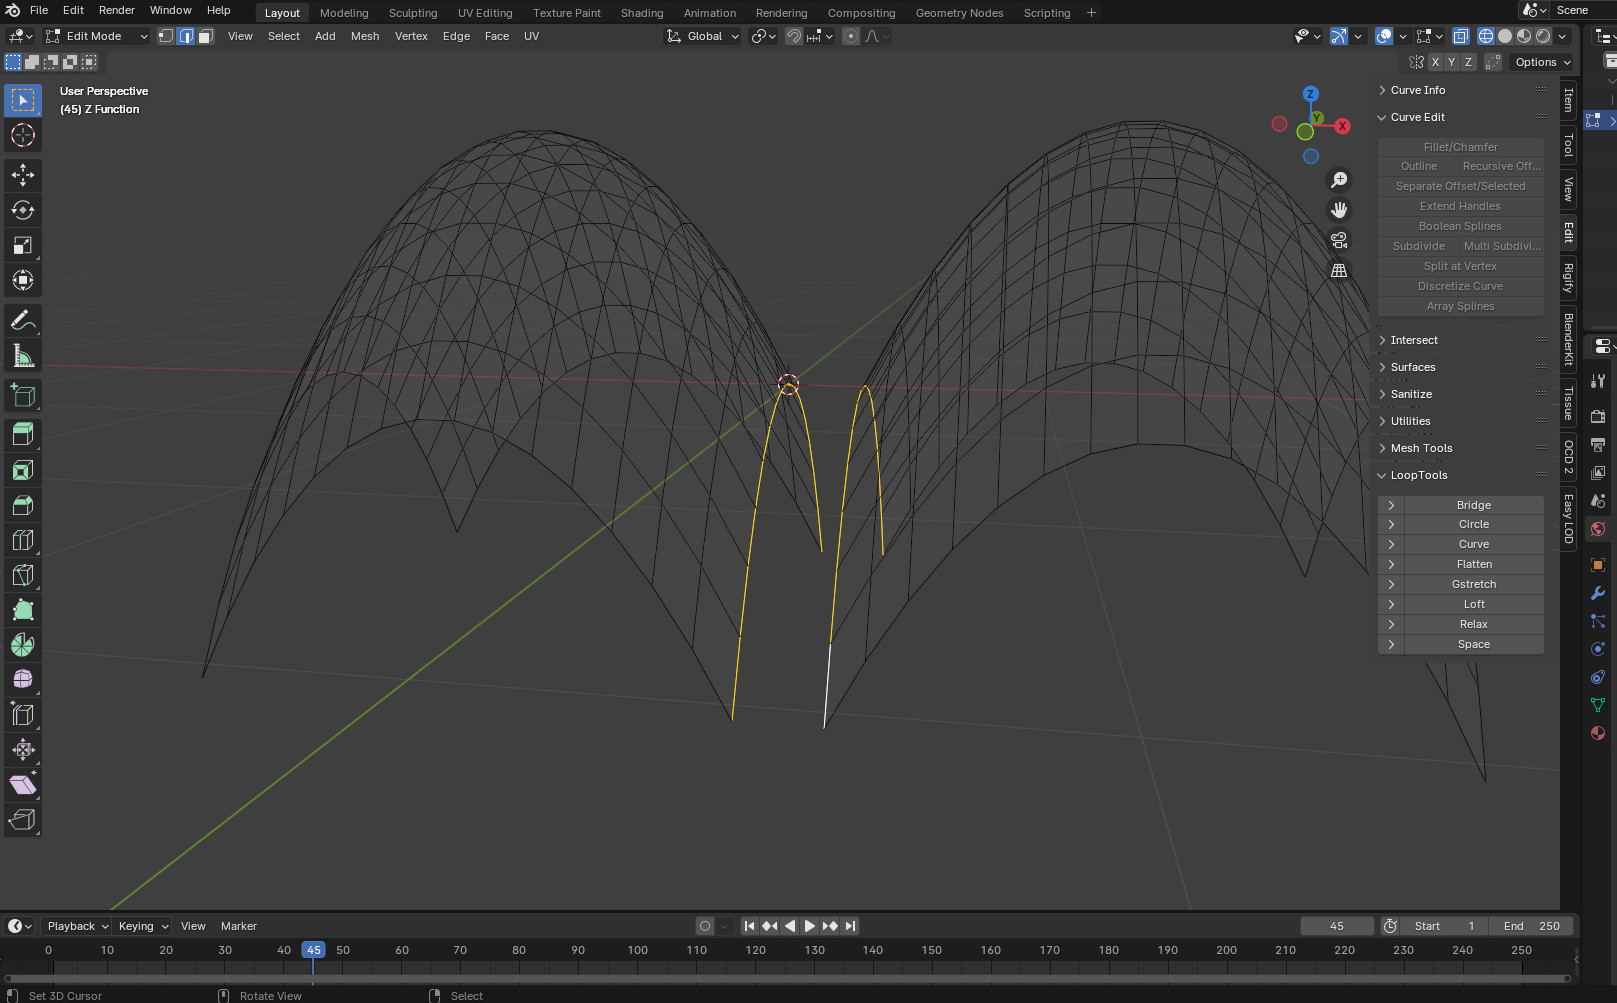Activate the Rotate tool
Viewport: 1617px width, 1003px height.
coord(23,210)
